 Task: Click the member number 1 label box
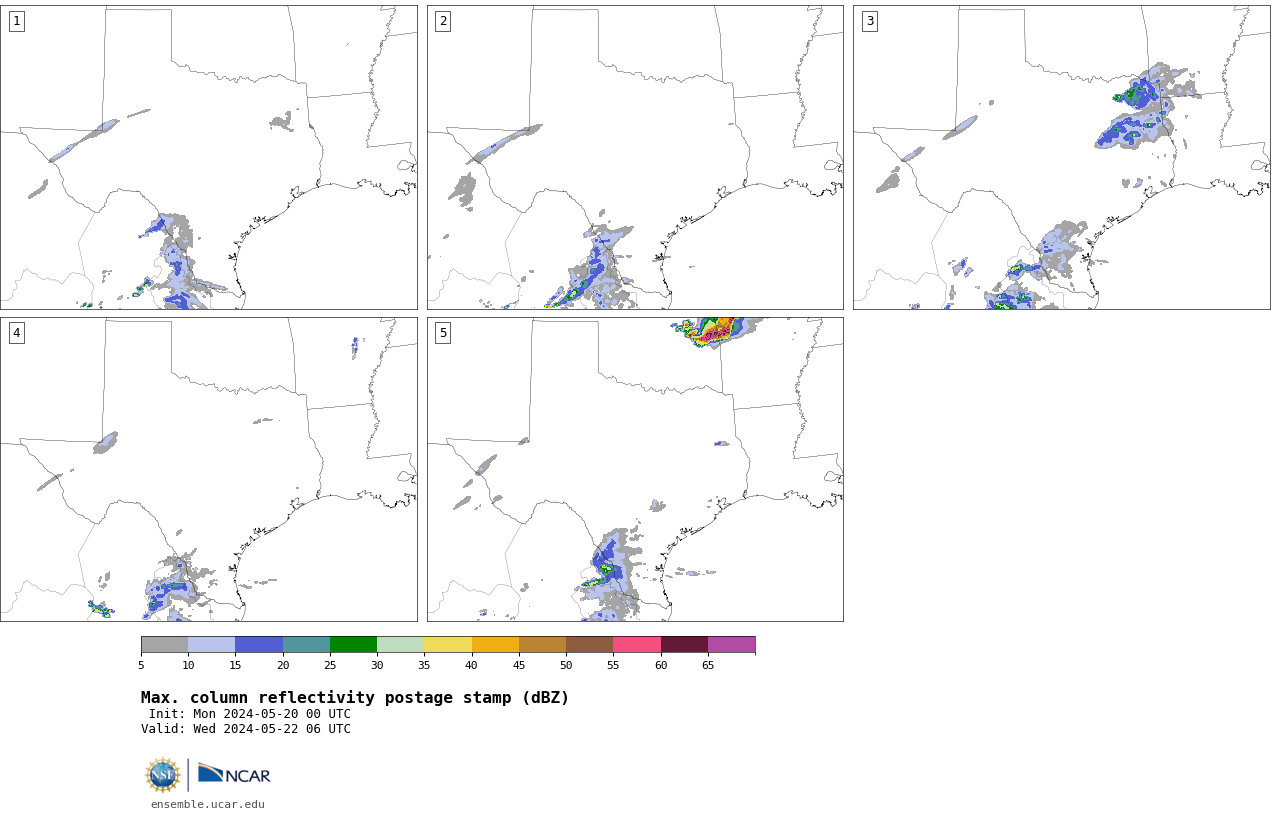16,21
